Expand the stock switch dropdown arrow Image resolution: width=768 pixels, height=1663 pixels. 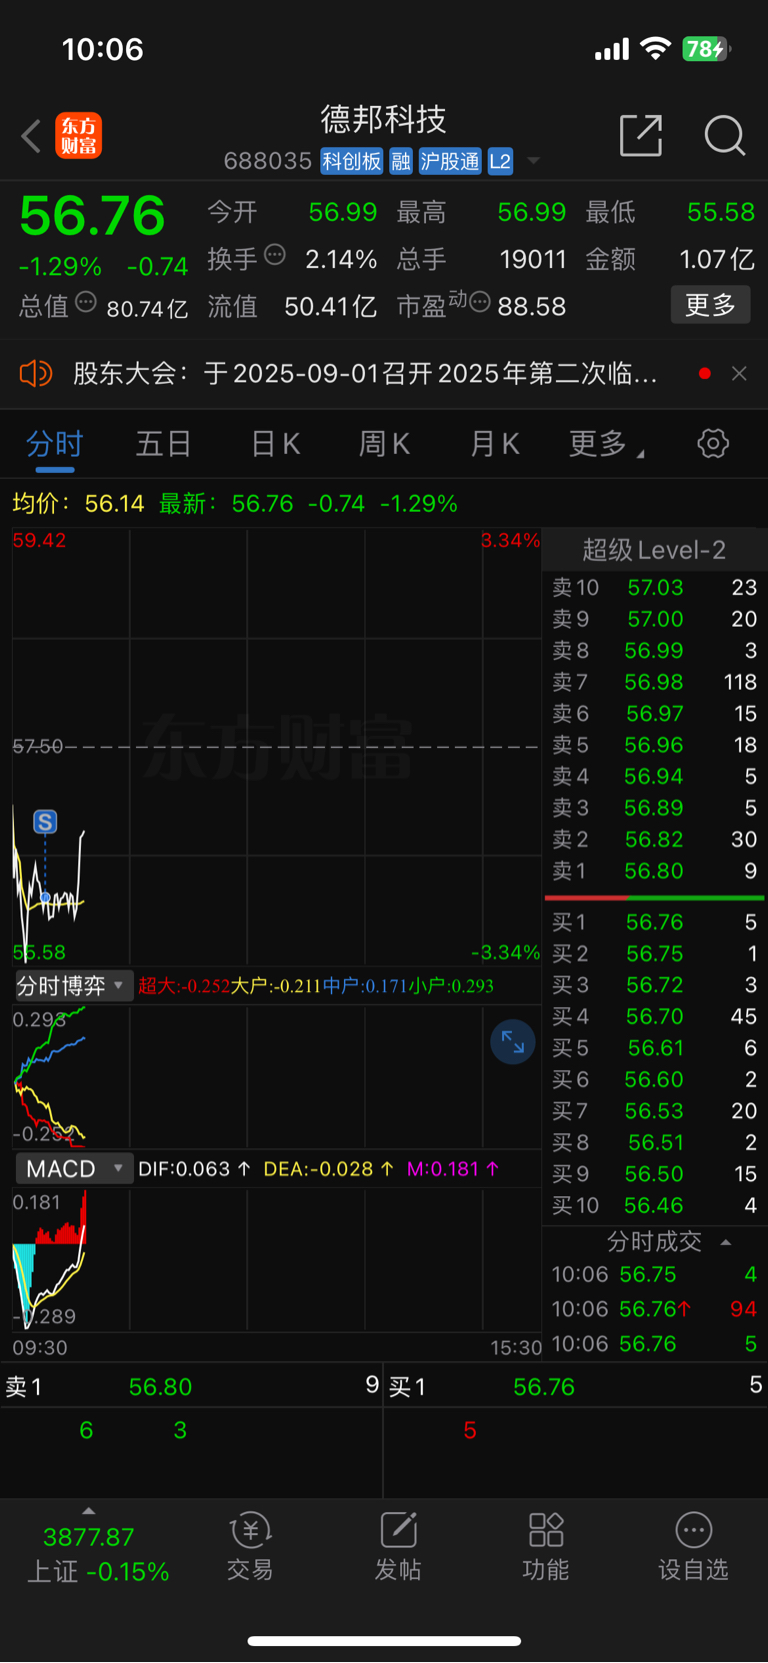click(x=534, y=161)
